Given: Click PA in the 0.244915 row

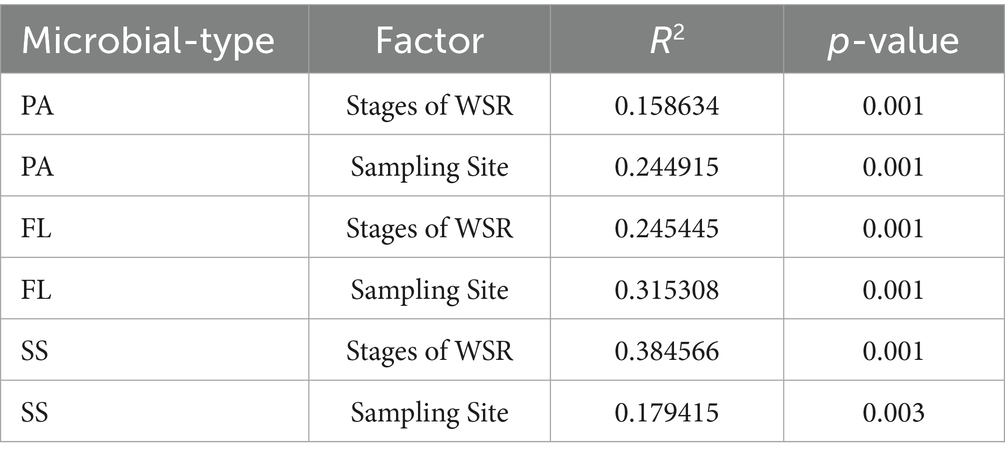Looking at the screenshot, I should pyautogui.click(x=37, y=167).
